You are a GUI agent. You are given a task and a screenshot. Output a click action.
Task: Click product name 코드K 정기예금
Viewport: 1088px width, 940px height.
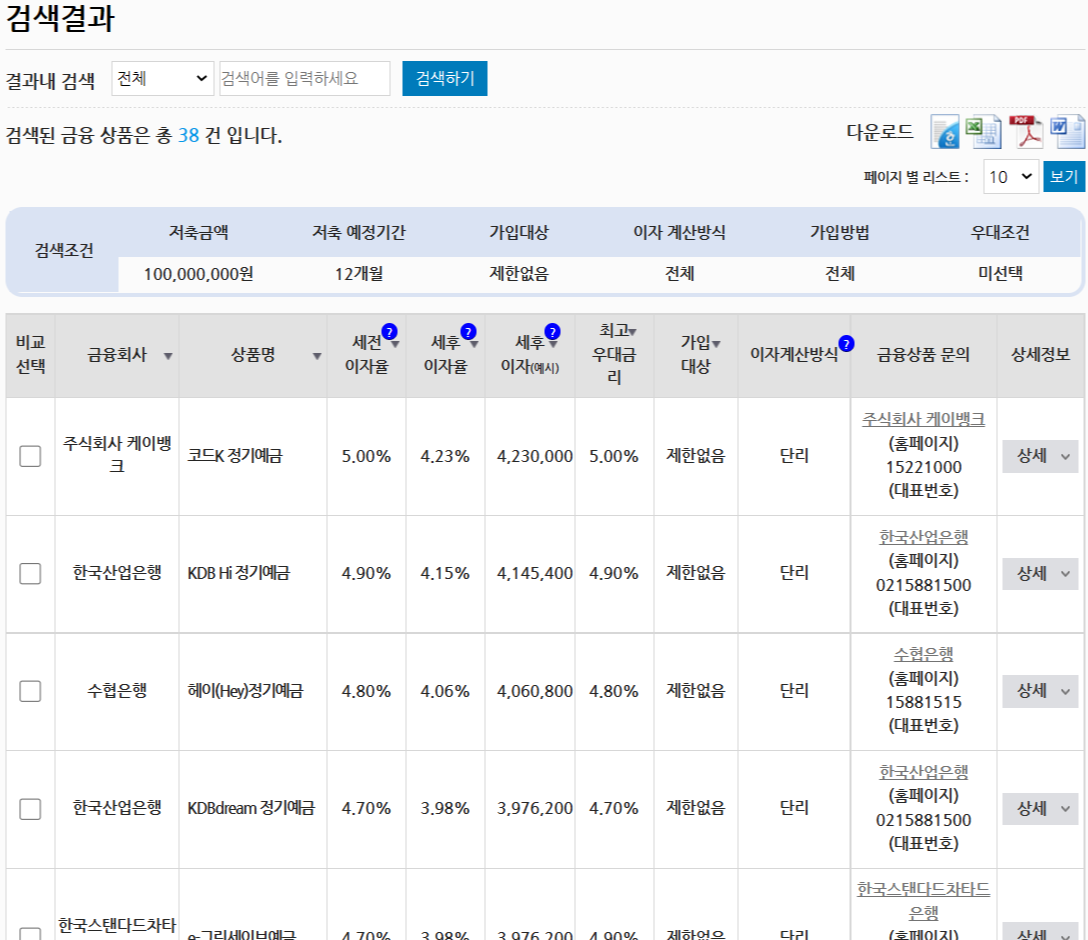pyautogui.click(x=235, y=456)
